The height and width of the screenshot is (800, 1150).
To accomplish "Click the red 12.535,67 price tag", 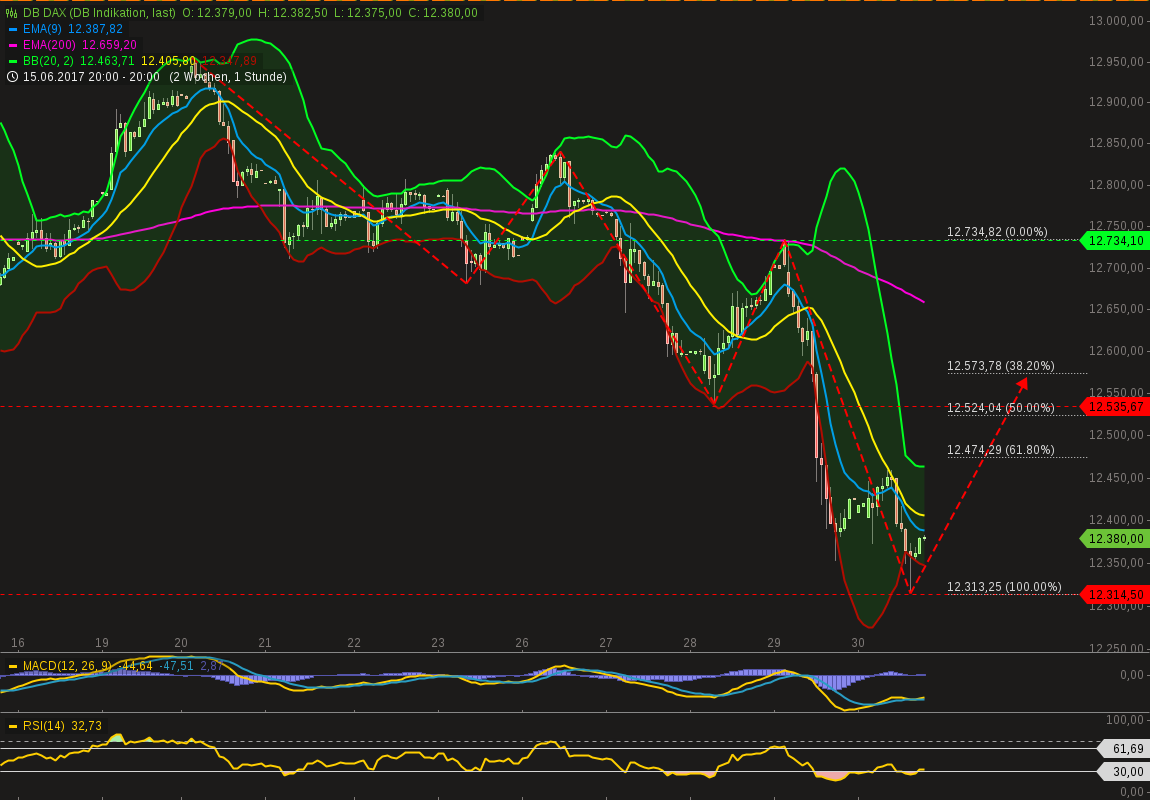I will [x=1115, y=406].
